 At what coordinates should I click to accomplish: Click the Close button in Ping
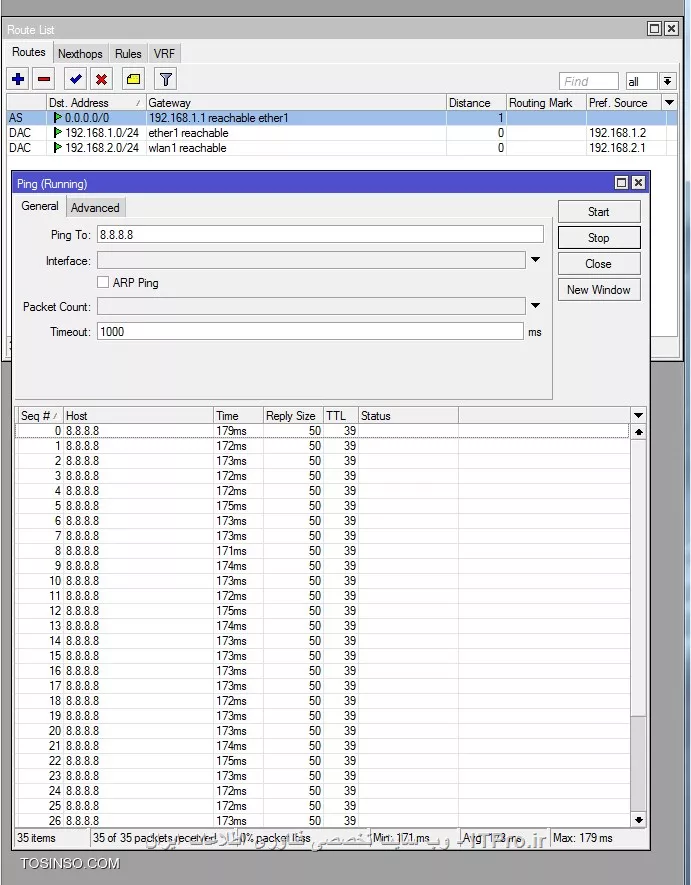[x=598, y=264]
